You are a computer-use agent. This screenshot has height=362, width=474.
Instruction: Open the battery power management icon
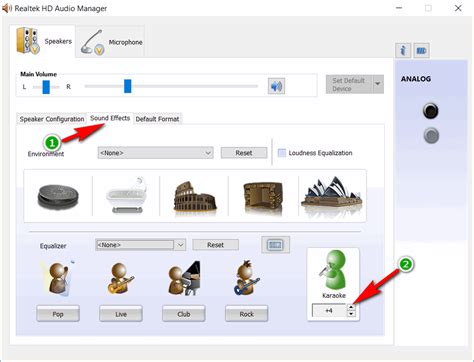click(x=421, y=51)
